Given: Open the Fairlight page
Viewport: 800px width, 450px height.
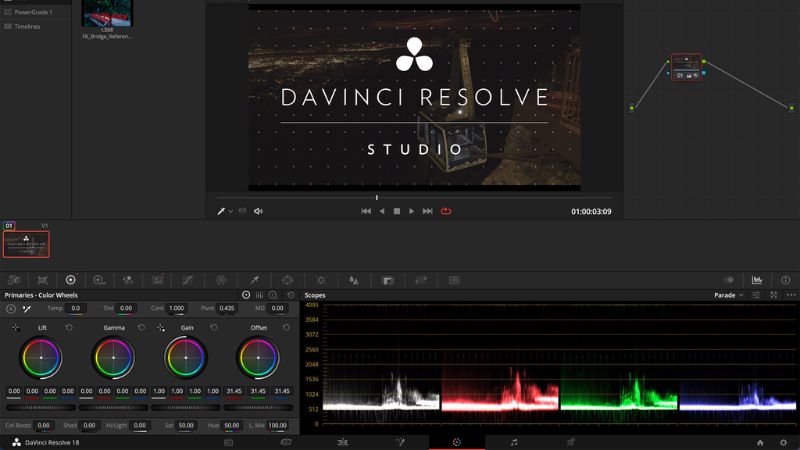Looking at the screenshot, I should pyautogui.click(x=514, y=442).
